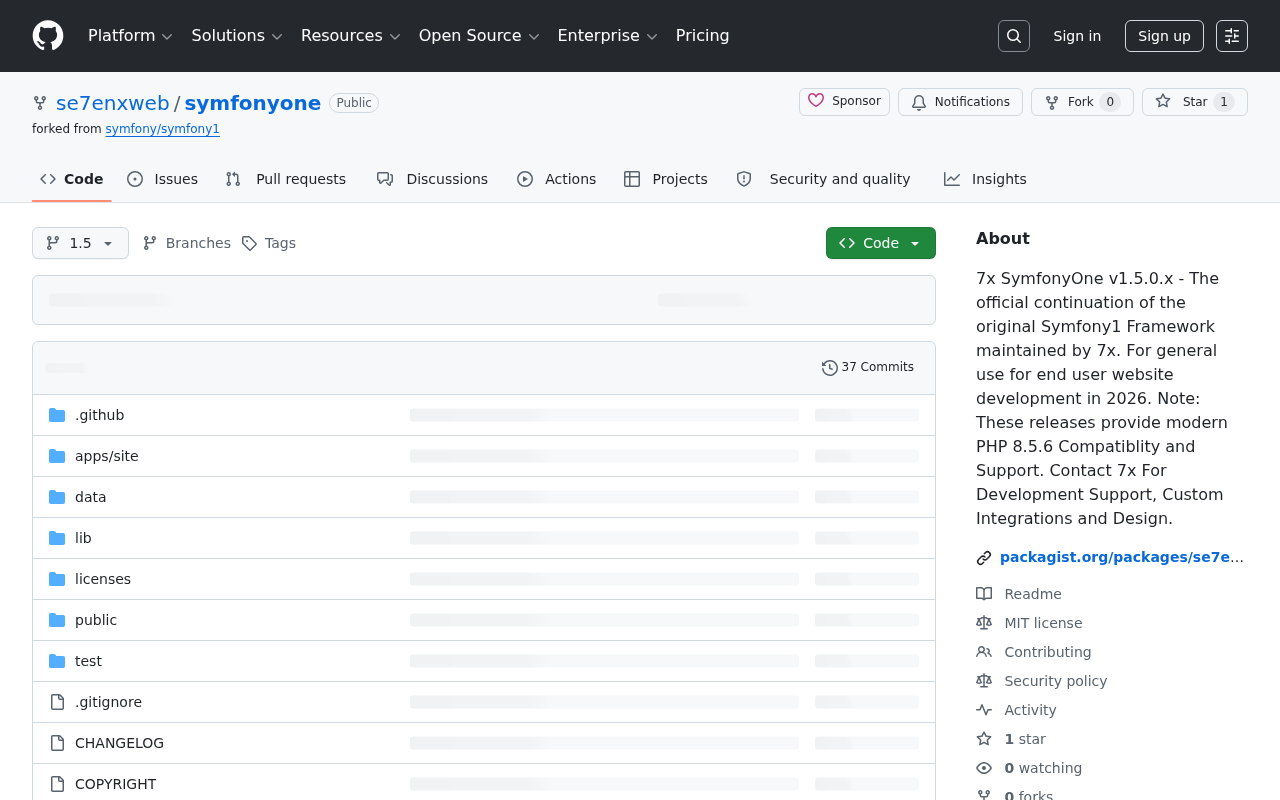Open the apps/site folder name
1280x800 pixels.
coord(107,456)
